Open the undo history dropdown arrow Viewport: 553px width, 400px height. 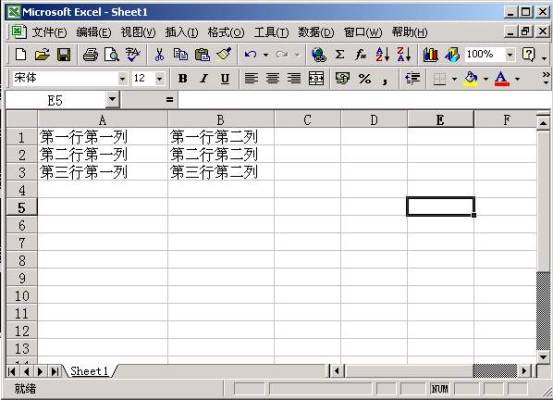pyautogui.click(x=266, y=55)
